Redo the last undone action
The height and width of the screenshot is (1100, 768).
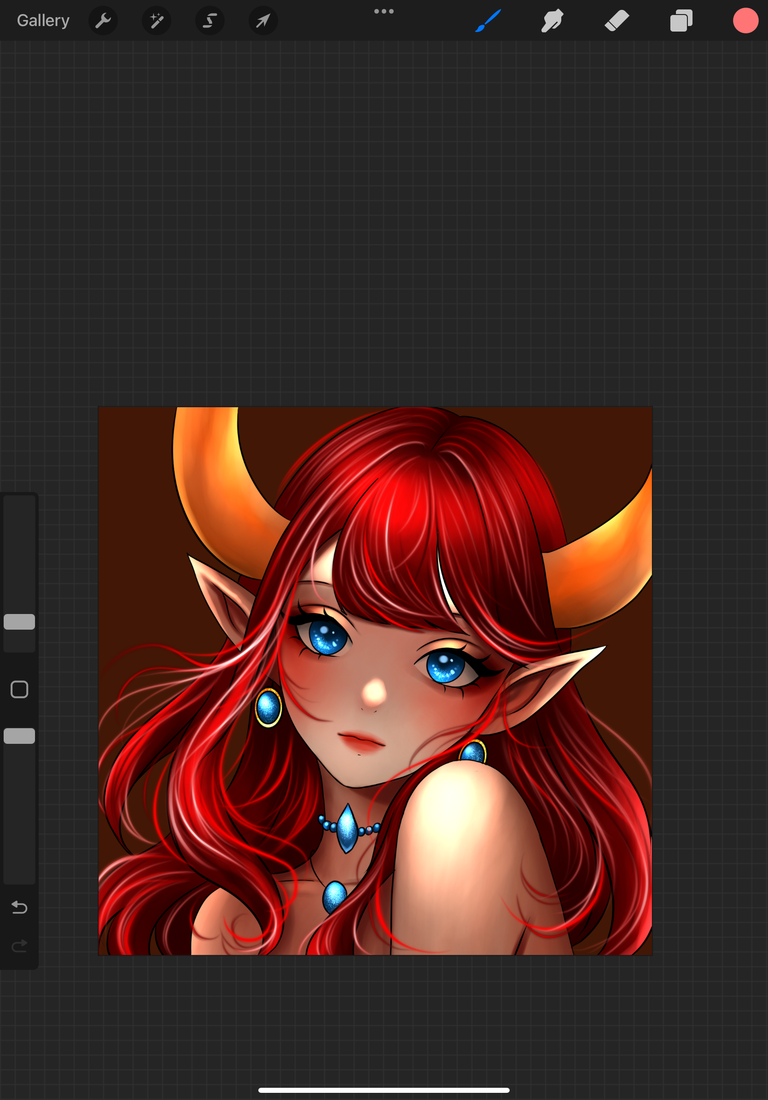(20, 946)
